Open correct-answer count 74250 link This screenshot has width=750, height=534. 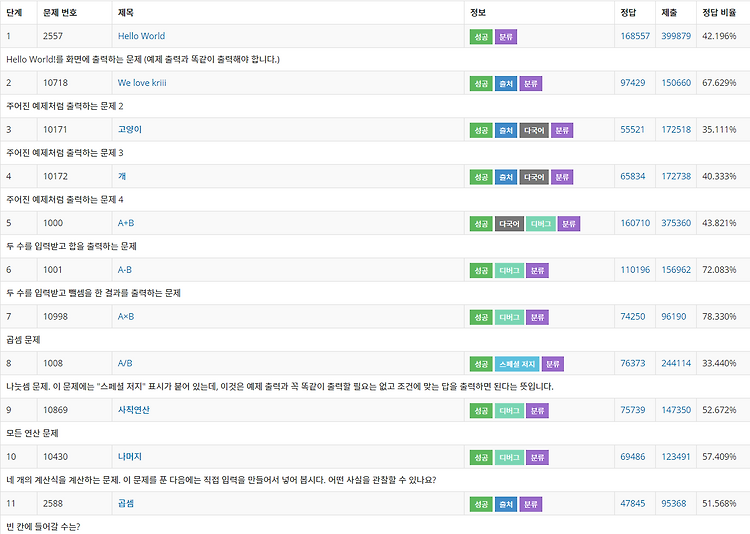pos(632,317)
